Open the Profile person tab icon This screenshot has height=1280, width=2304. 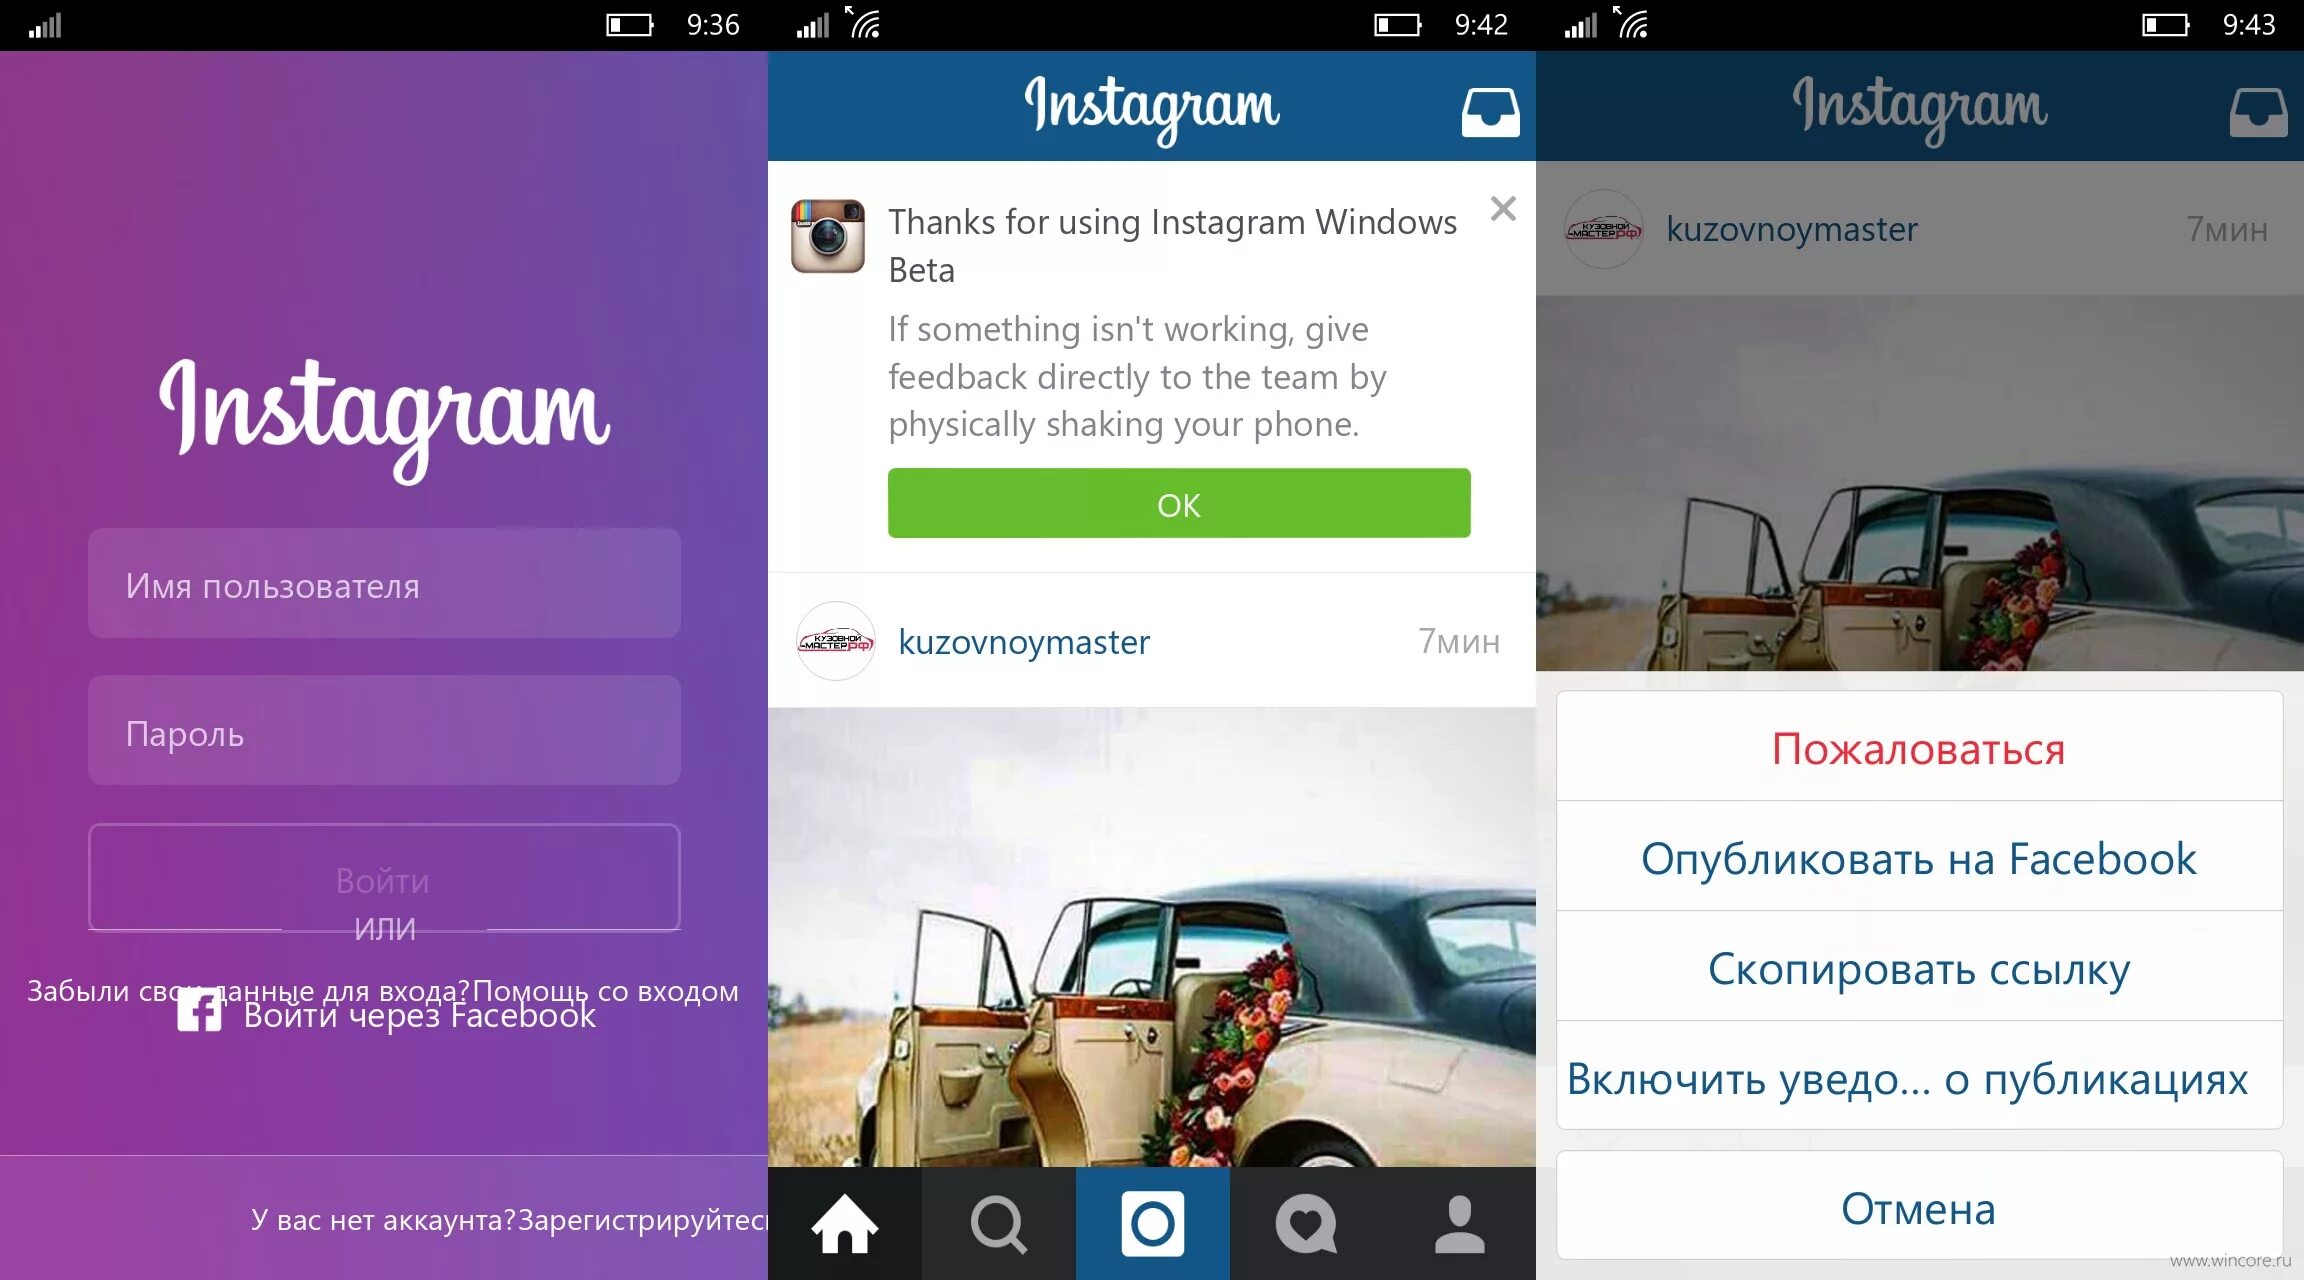(1460, 1223)
